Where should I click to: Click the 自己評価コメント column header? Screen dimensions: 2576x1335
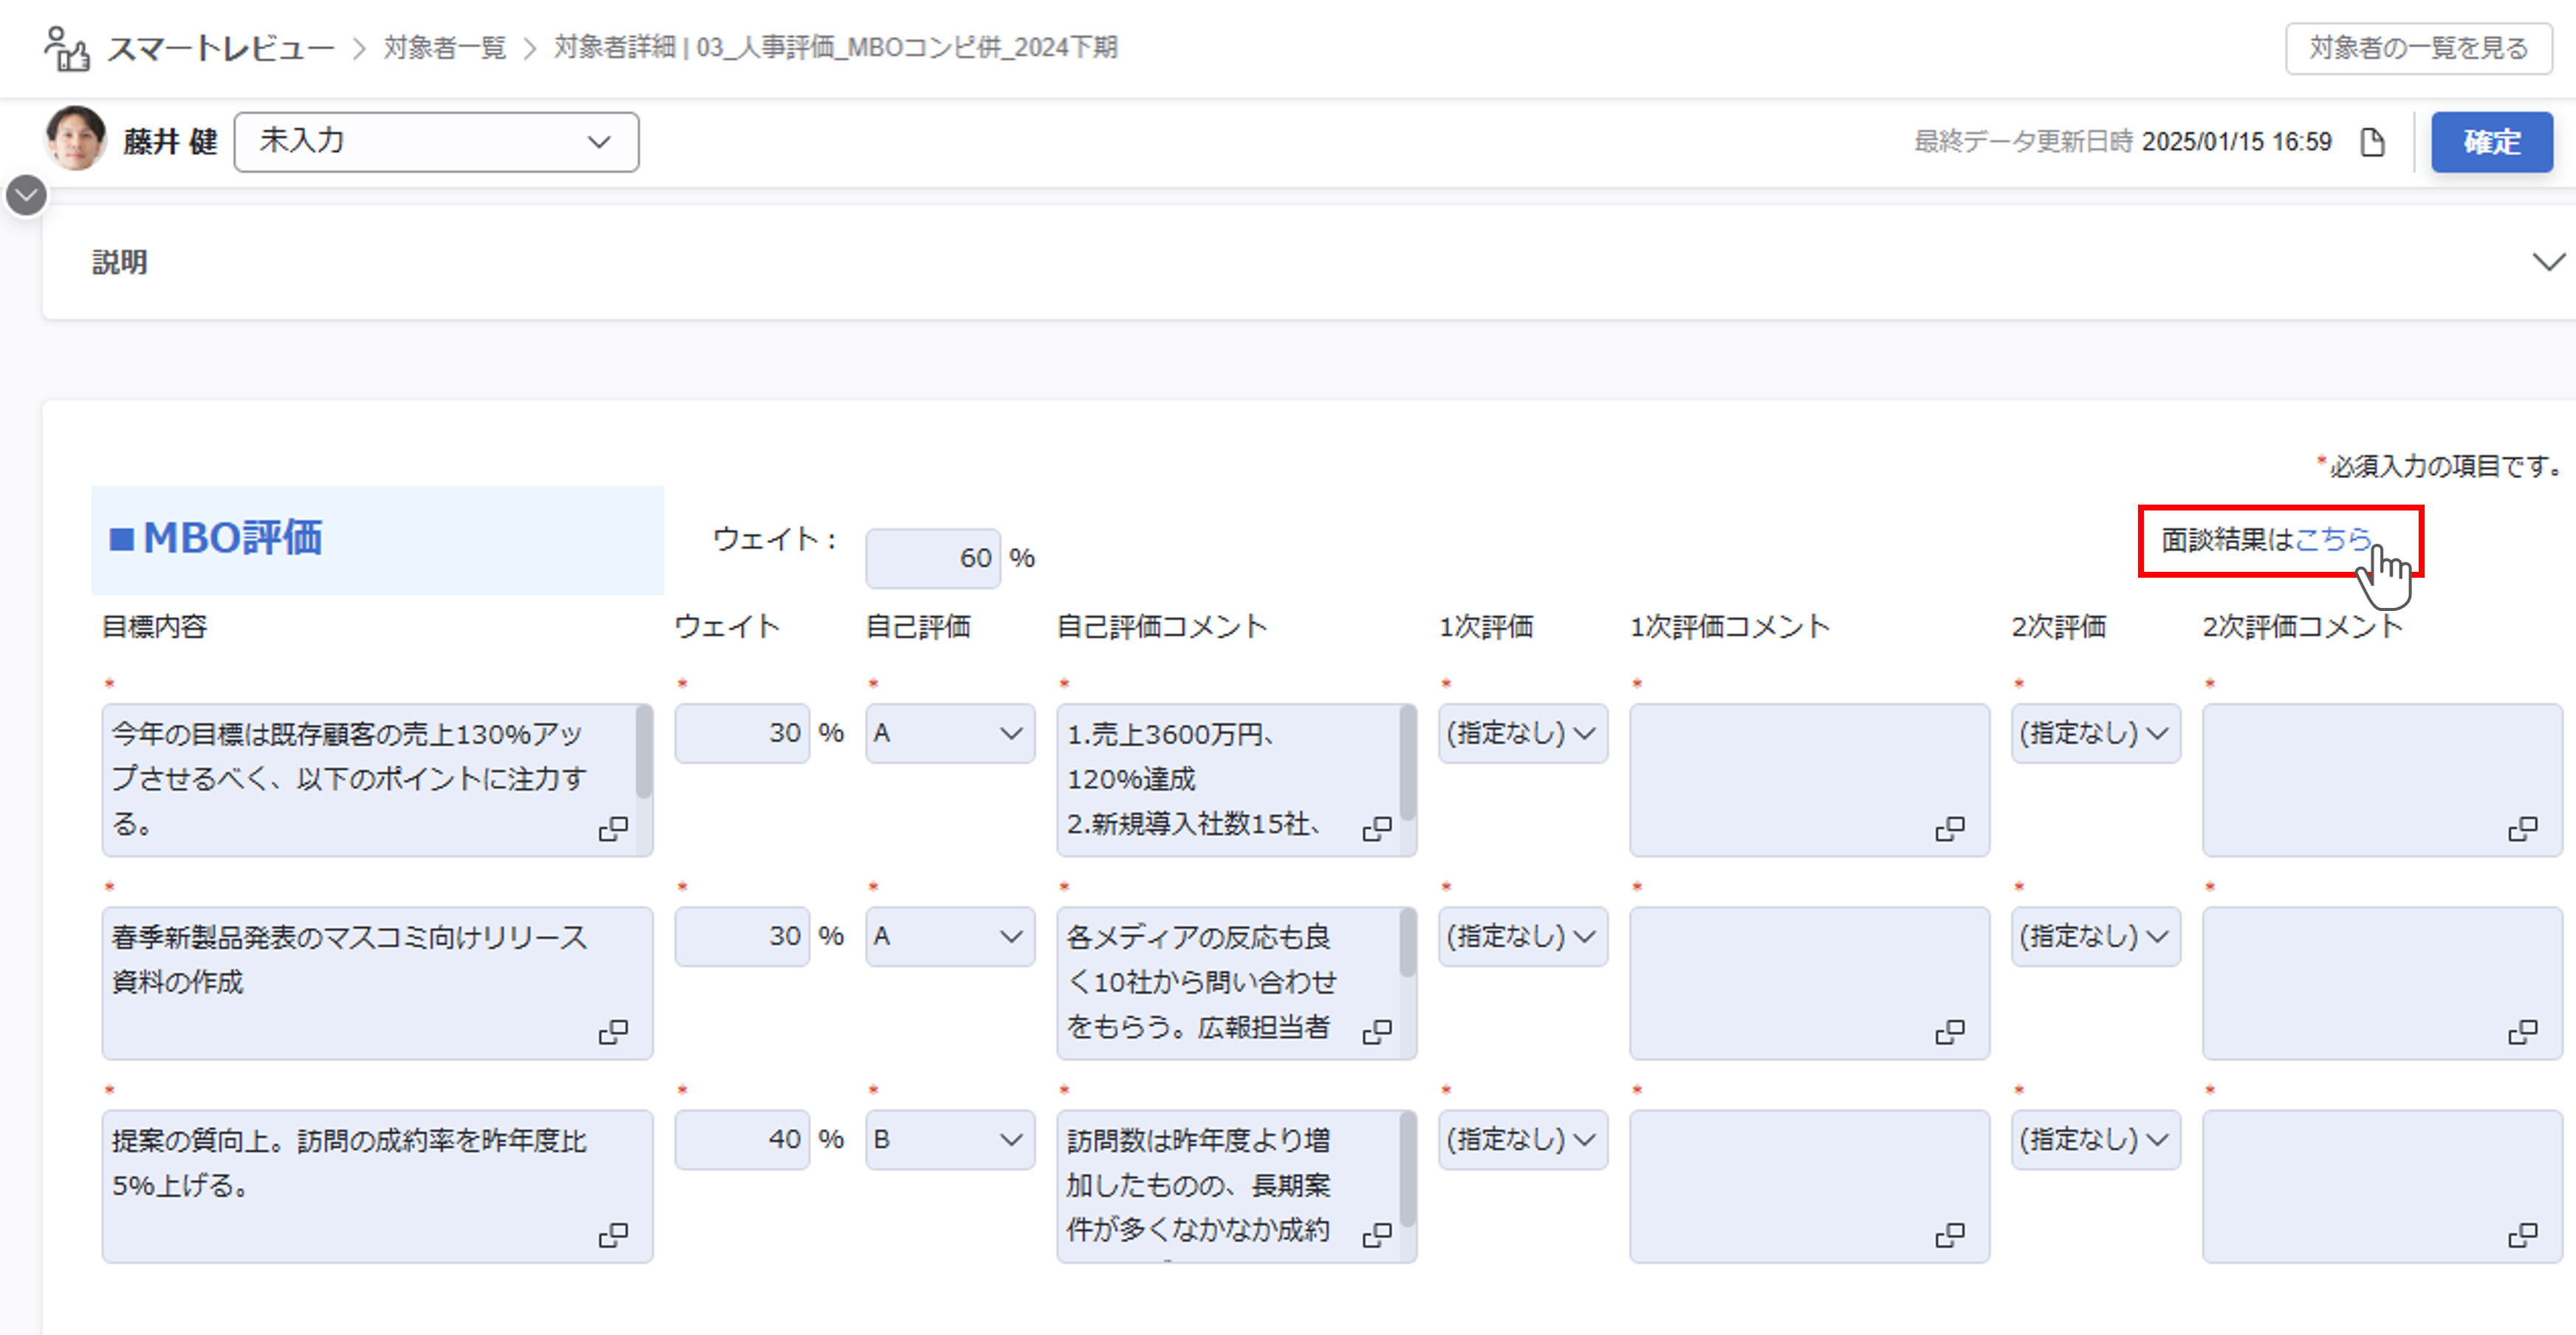(x=1162, y=627)
